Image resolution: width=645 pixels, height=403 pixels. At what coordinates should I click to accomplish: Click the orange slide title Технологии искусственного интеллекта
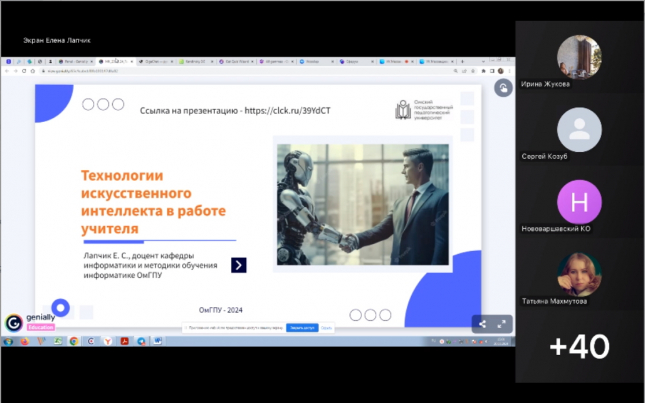pyautogui.click(x=153, y=202)
